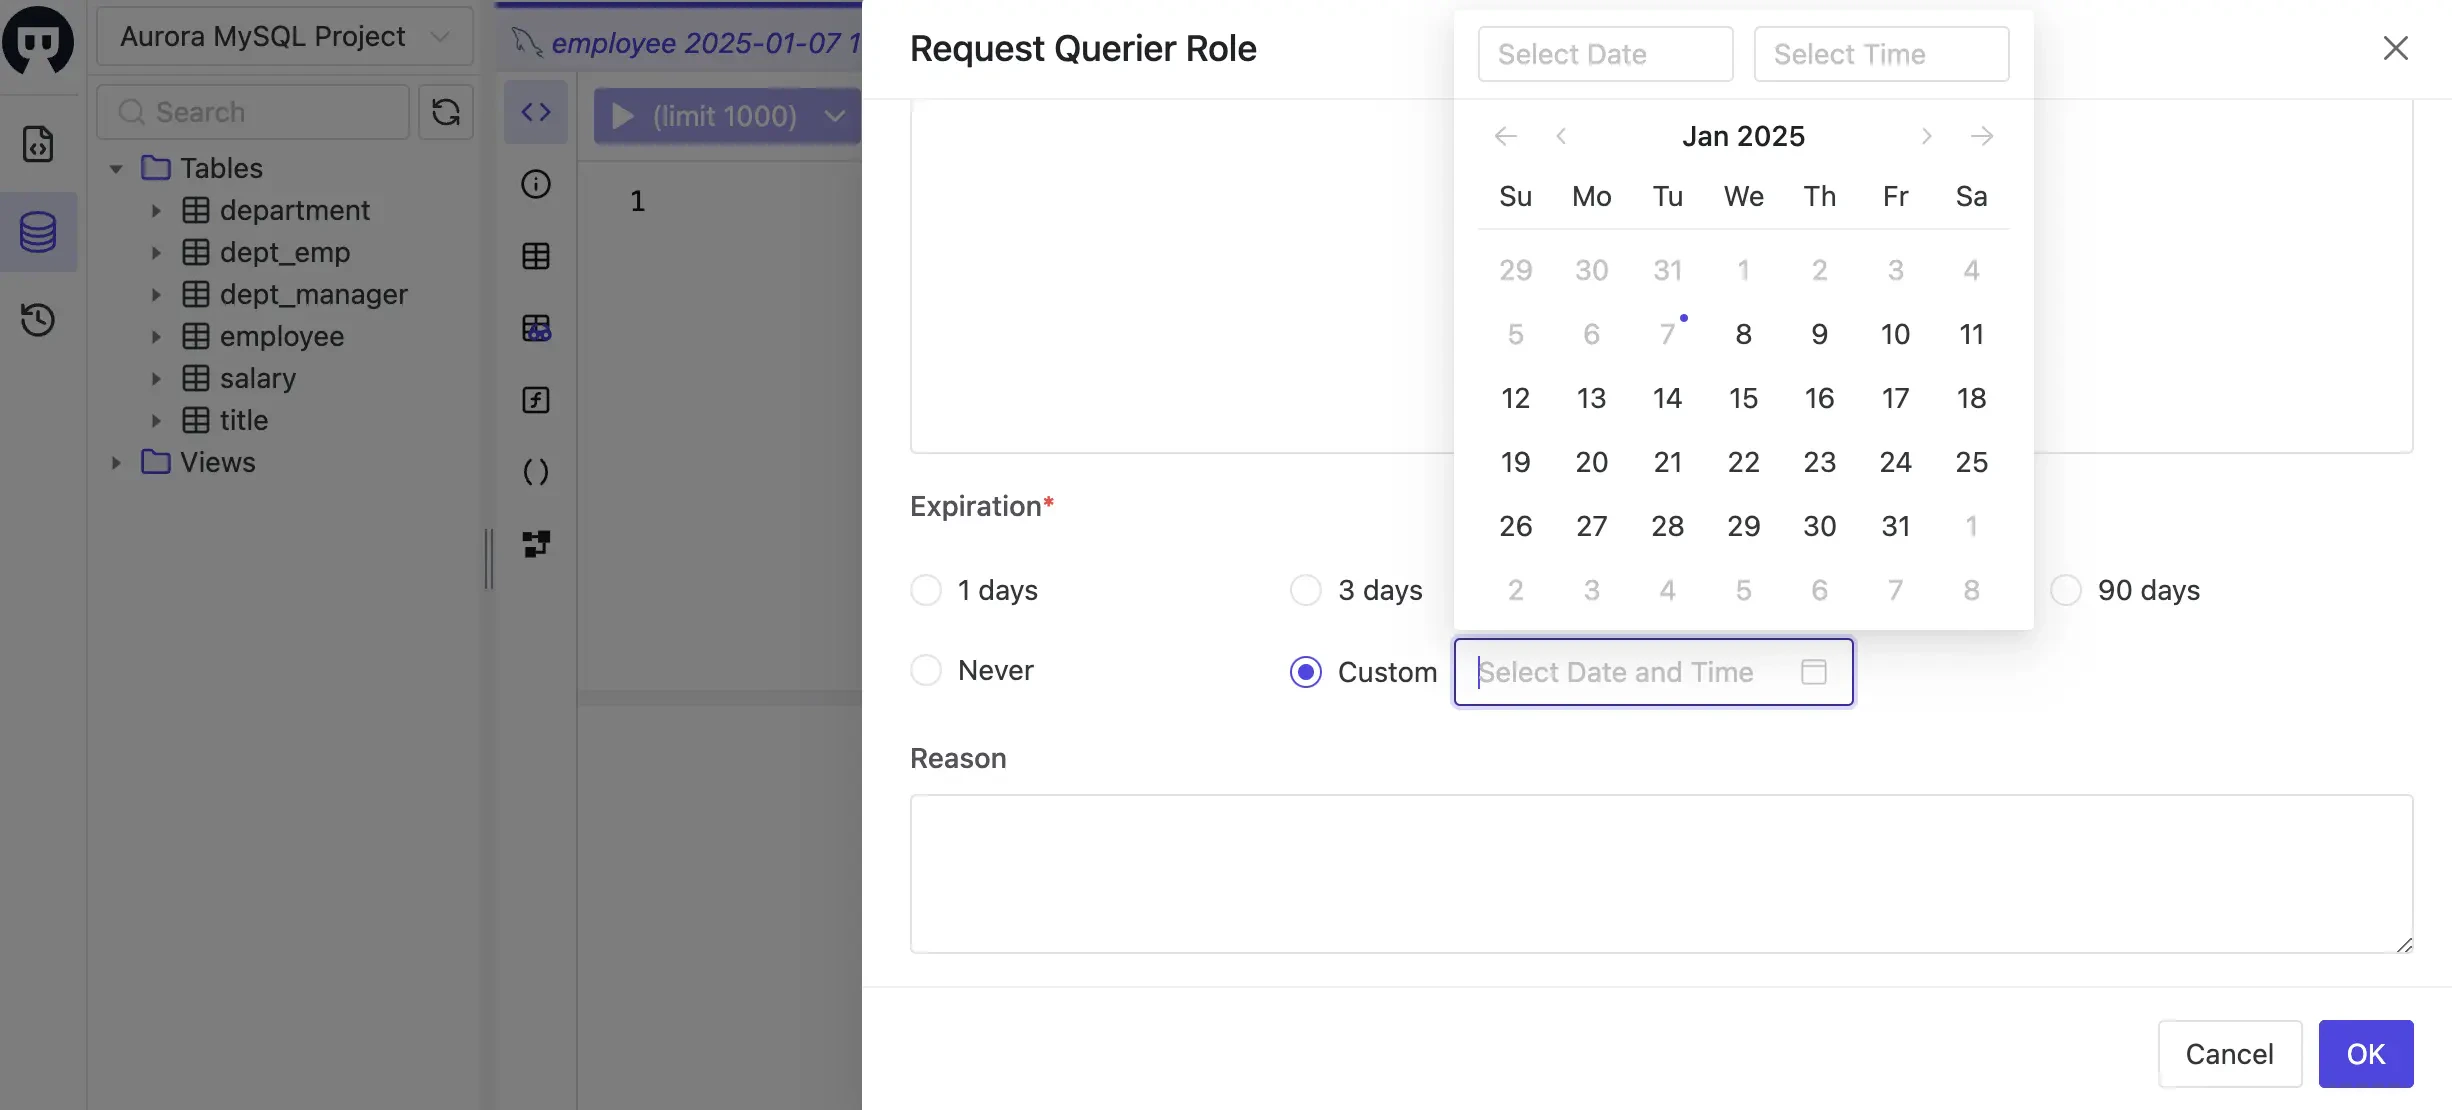Select the 3 days expiration option
Image resolution: width=2452 pixels, height=1110 pixels.
pyautogui.click(x=1305, y=590)
